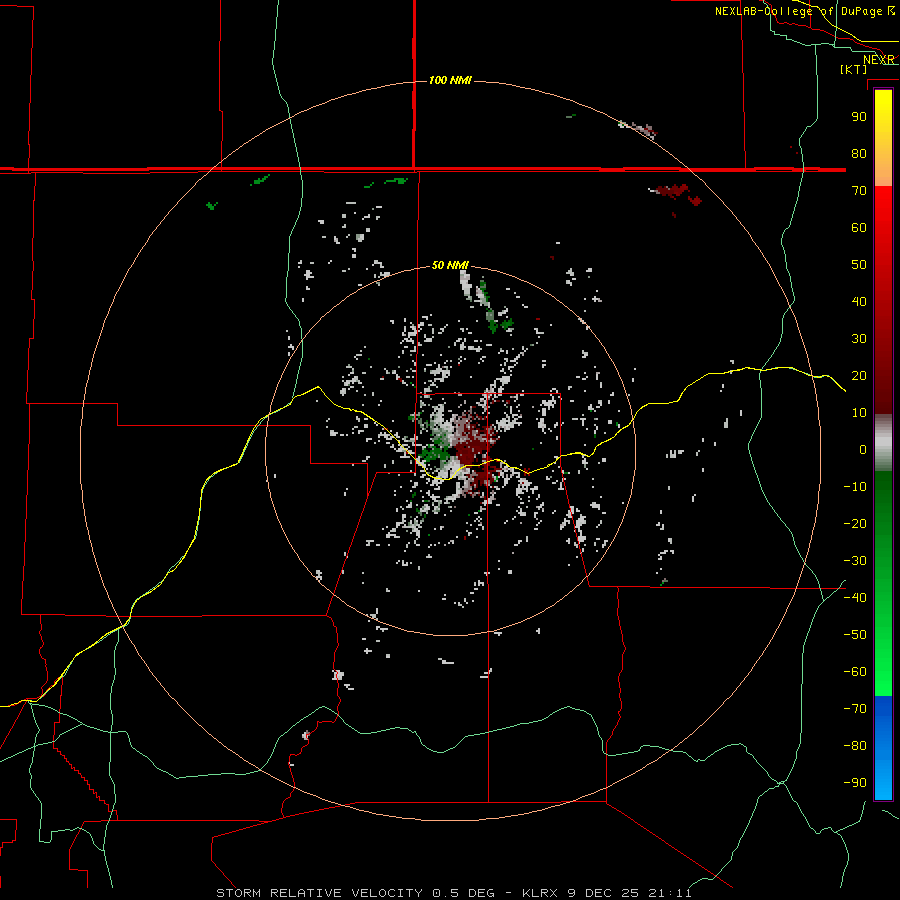Click the -60 value on velocity scale

pos(855,672)
